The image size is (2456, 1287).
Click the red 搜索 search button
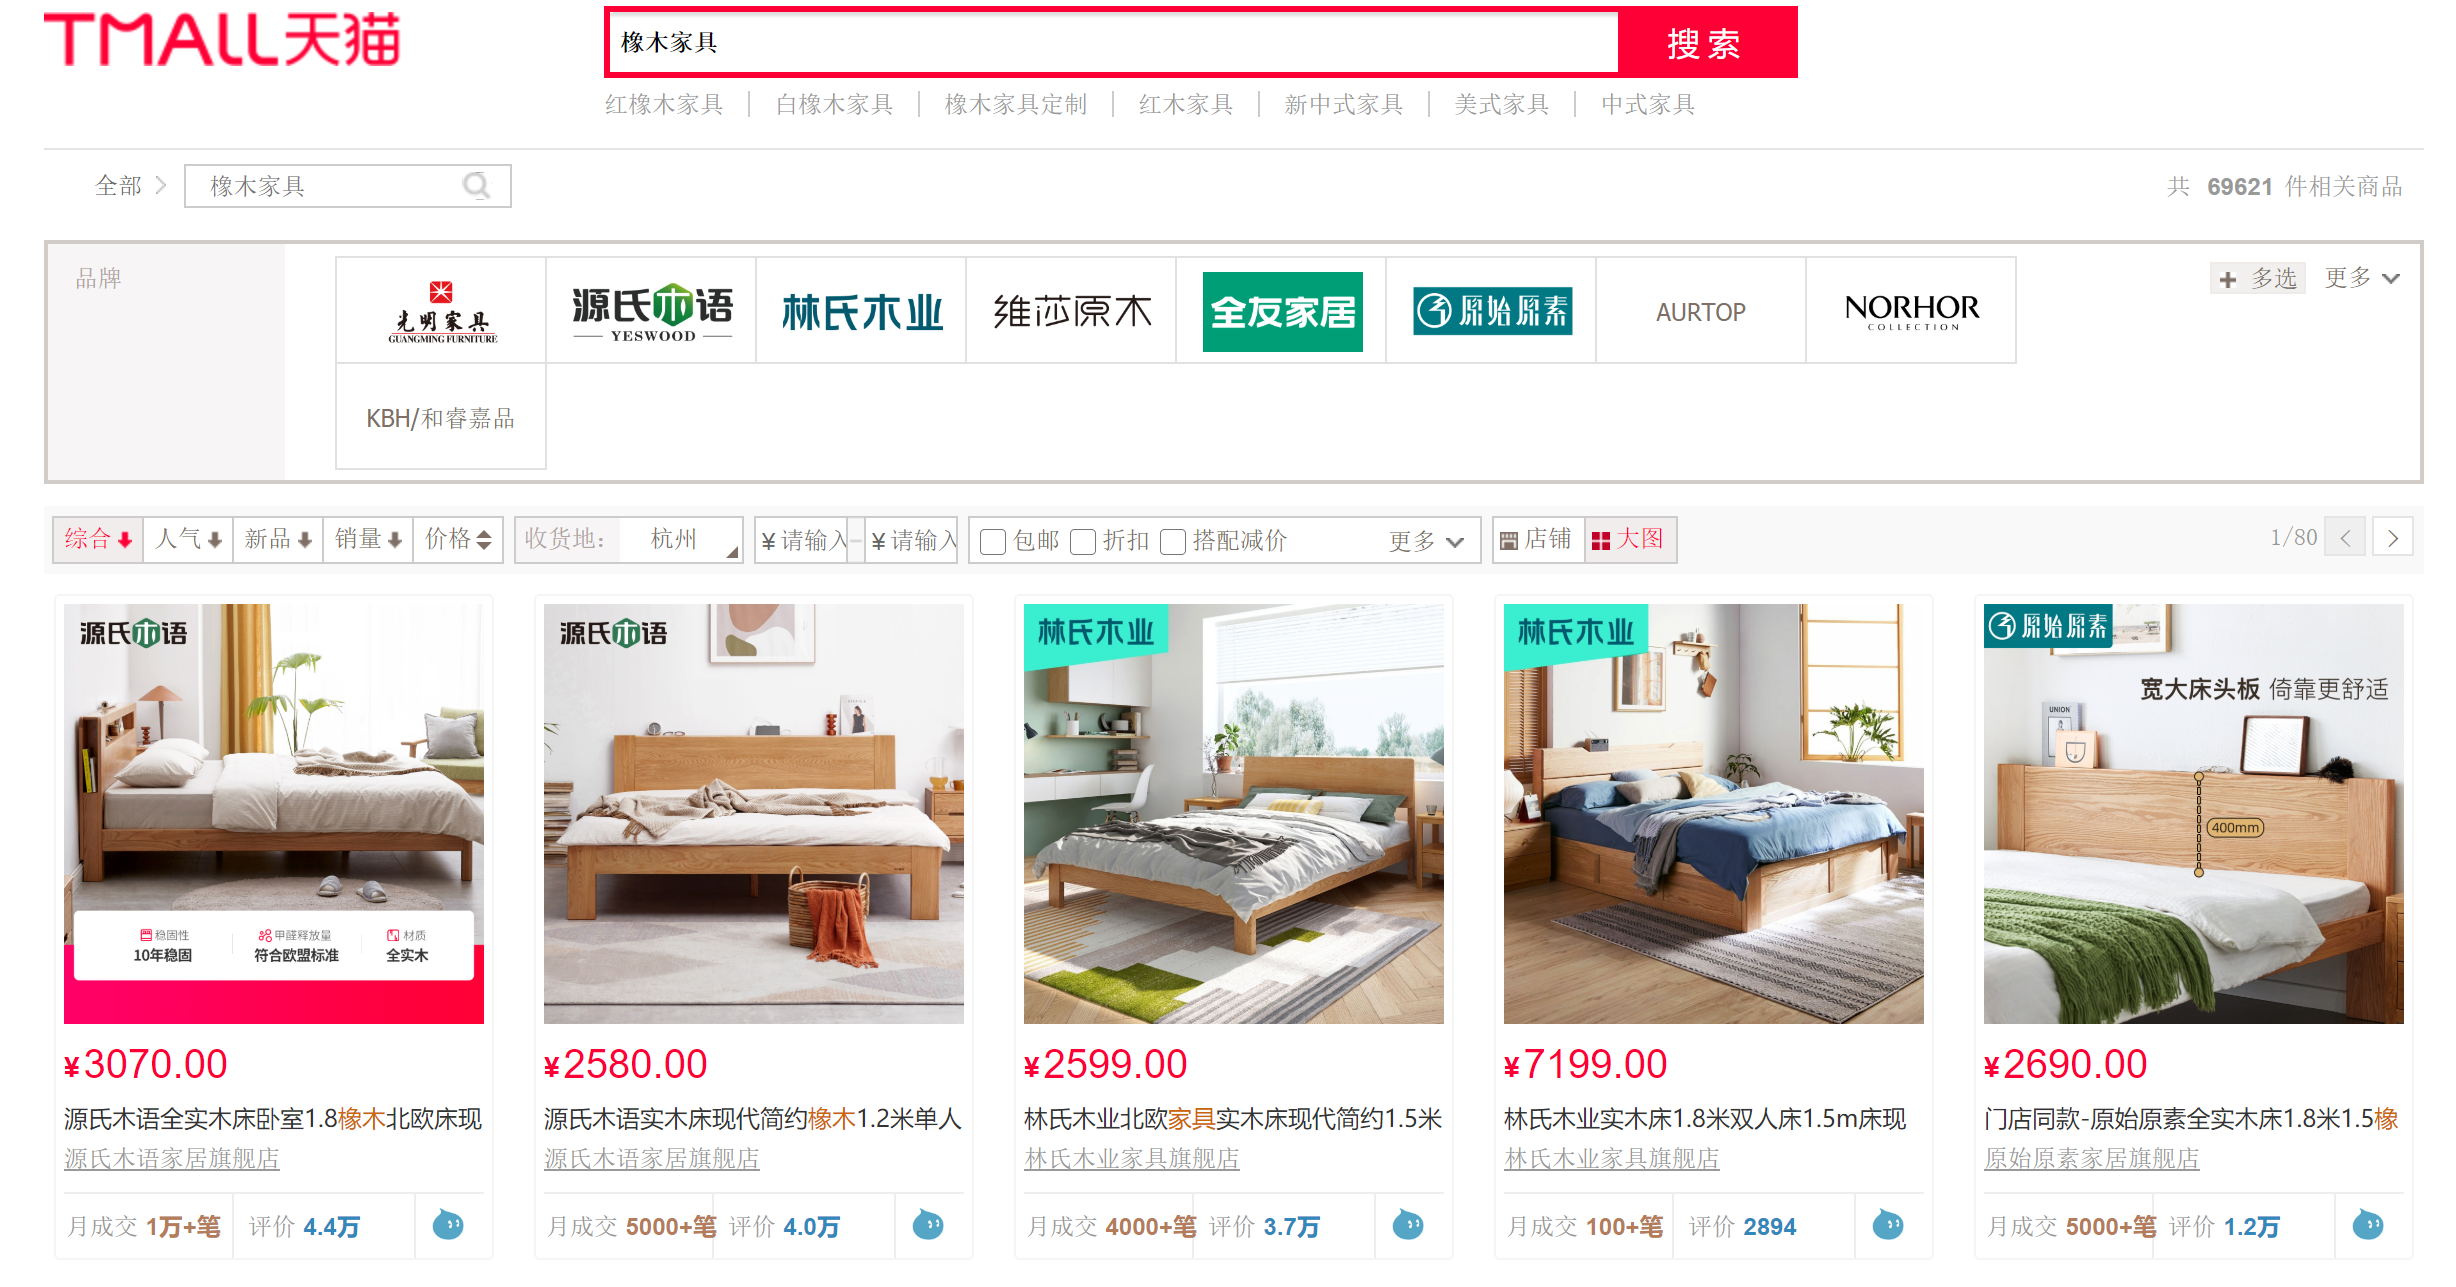pos(1706,43)
